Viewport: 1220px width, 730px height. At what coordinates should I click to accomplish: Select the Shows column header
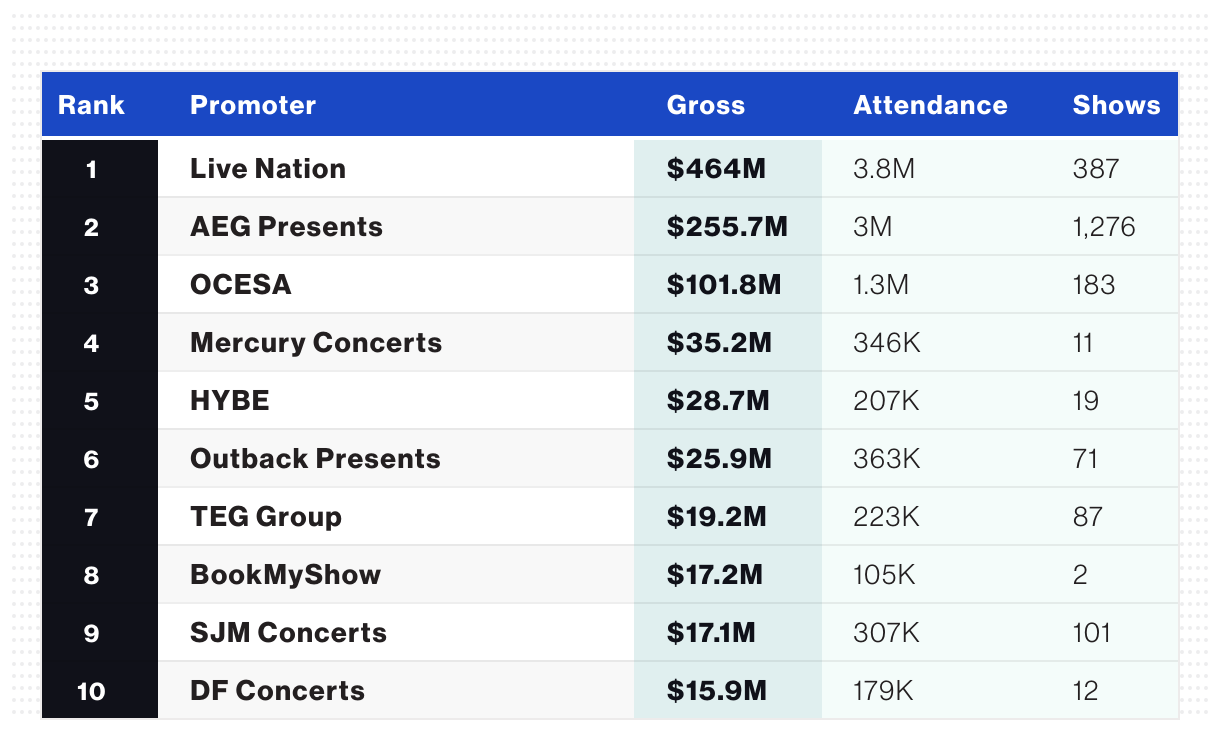pos(1116,105)
